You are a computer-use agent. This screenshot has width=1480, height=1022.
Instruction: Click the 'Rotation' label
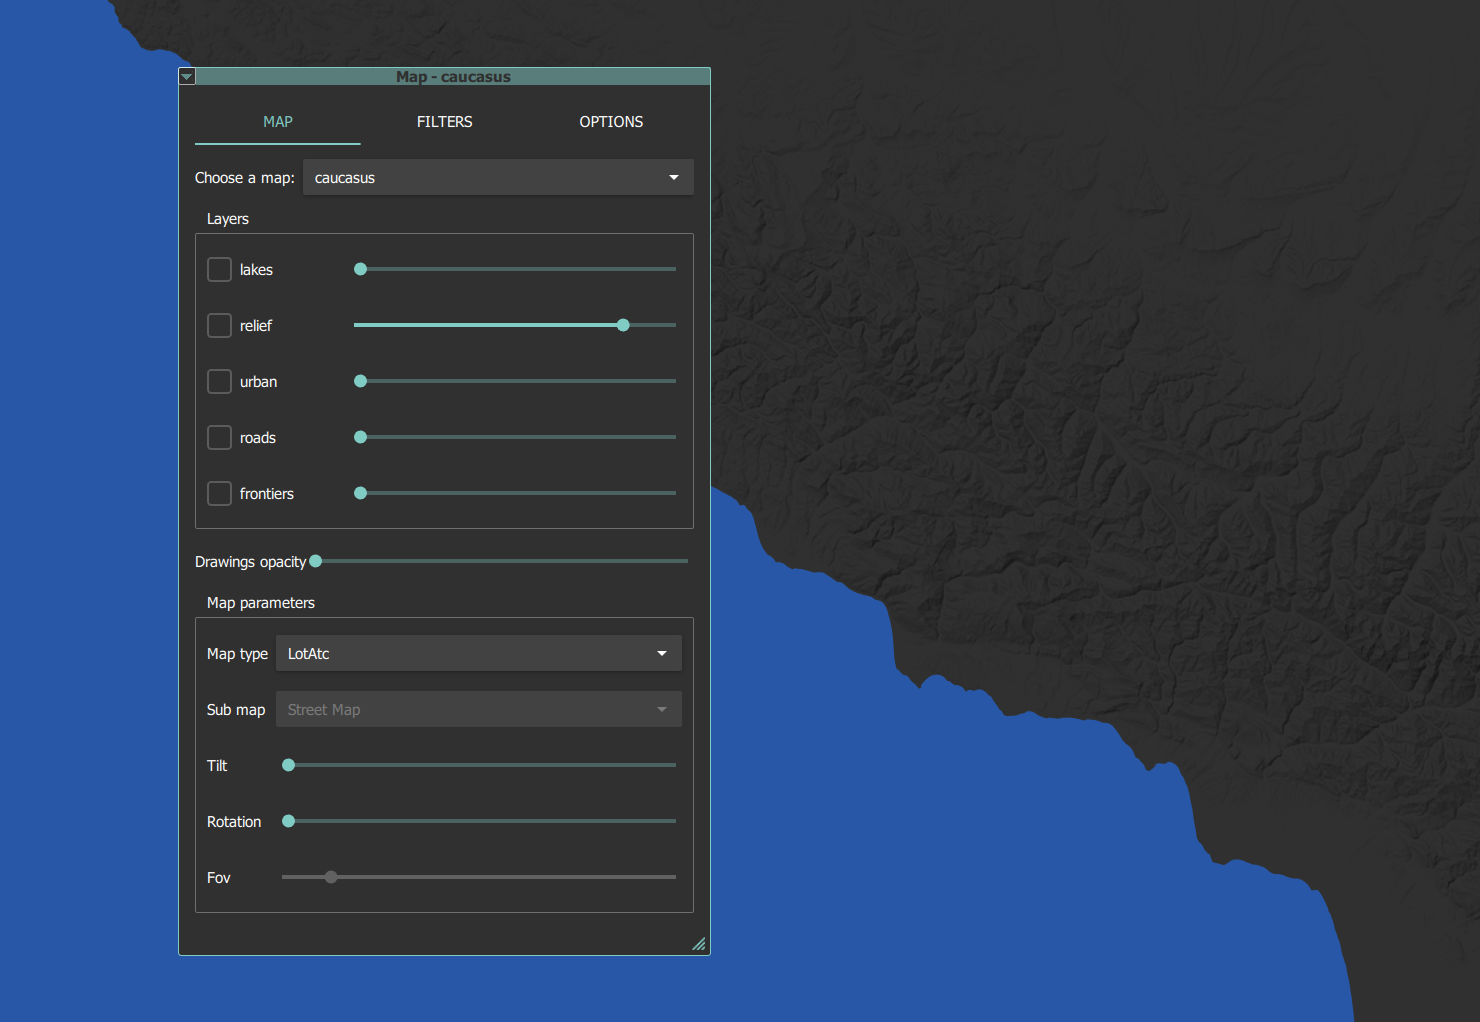pos(234,822)
